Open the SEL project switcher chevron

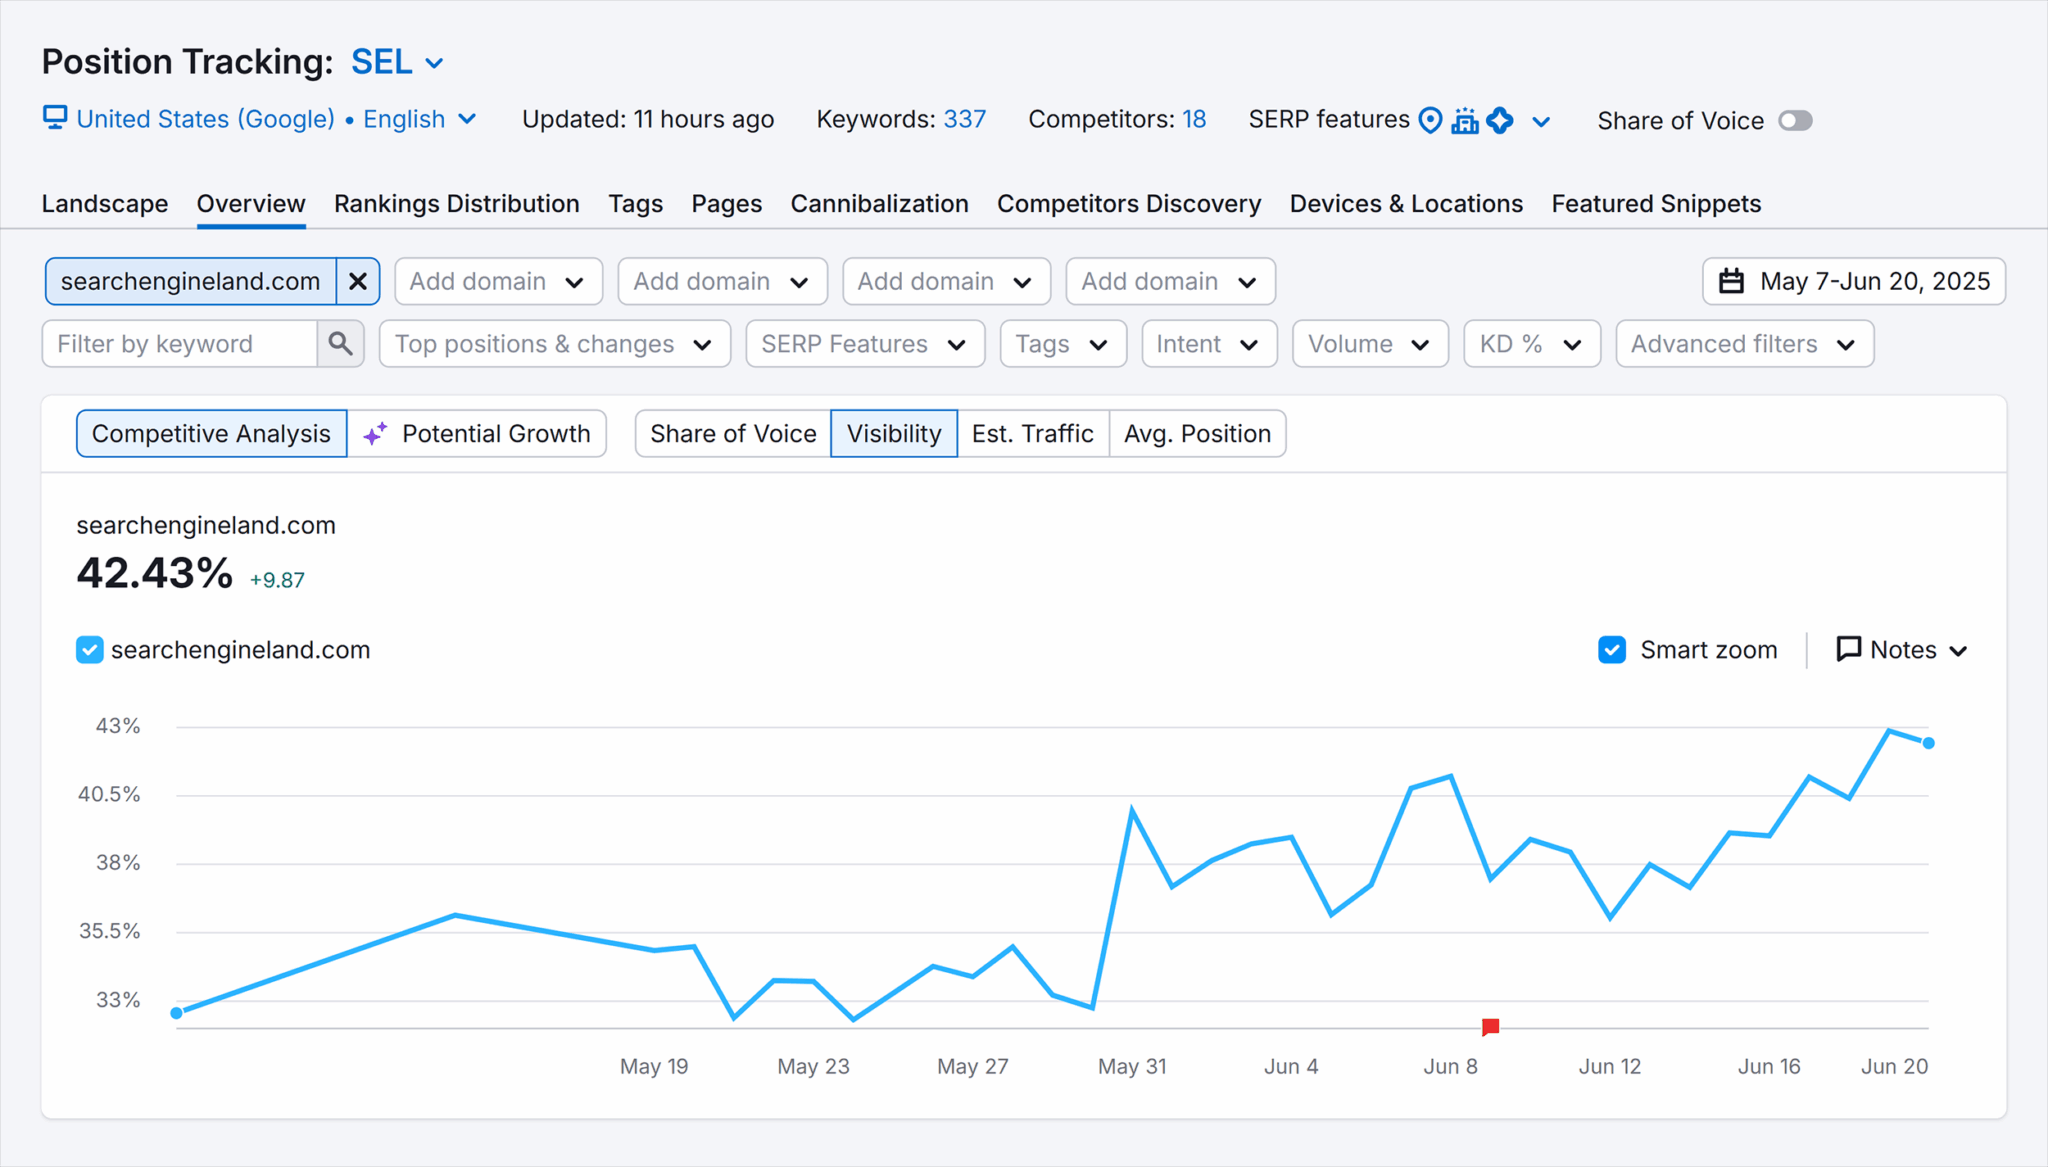pyautogui.click(x=433, y=62)
